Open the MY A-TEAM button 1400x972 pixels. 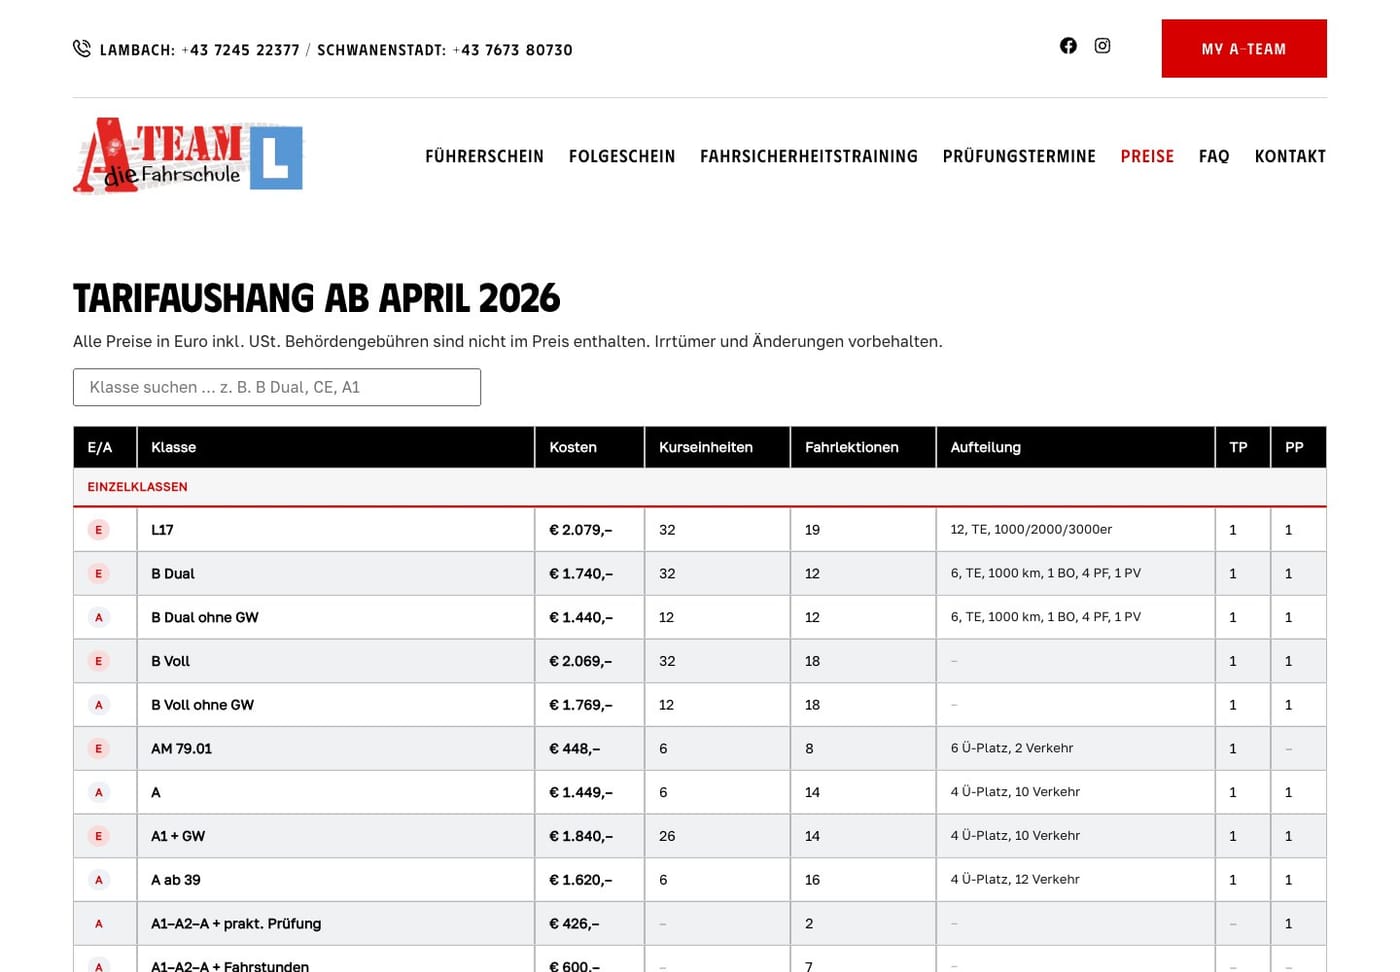point(1244,48)
